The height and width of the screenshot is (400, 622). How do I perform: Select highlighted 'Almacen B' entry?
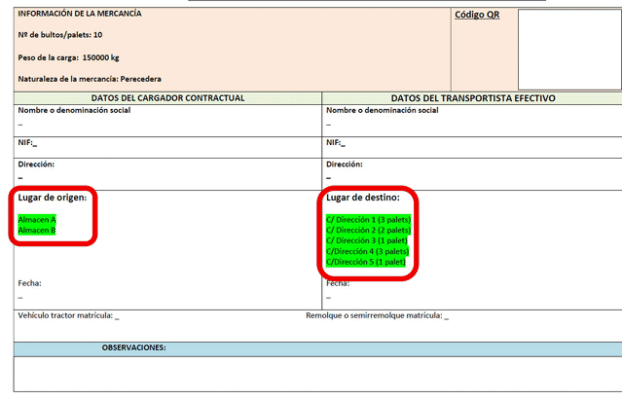(x=37, y=230)
